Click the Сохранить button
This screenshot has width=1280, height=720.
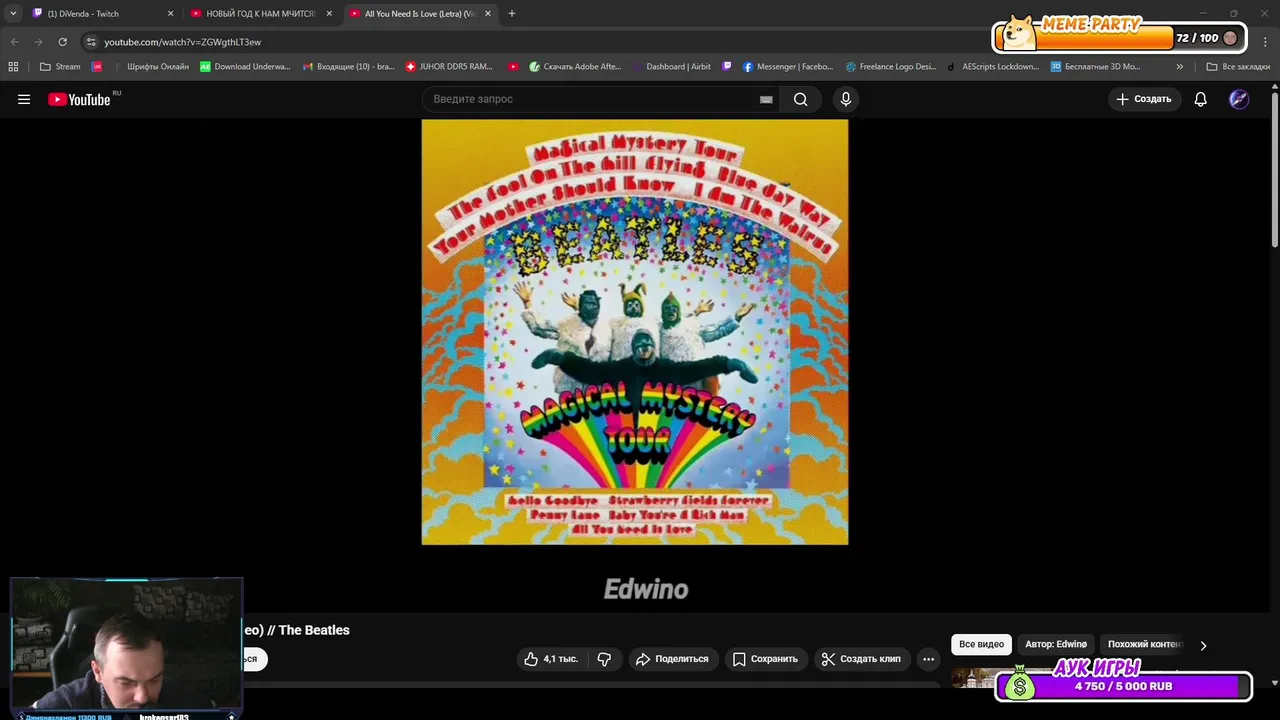click(x=765, y=659)
